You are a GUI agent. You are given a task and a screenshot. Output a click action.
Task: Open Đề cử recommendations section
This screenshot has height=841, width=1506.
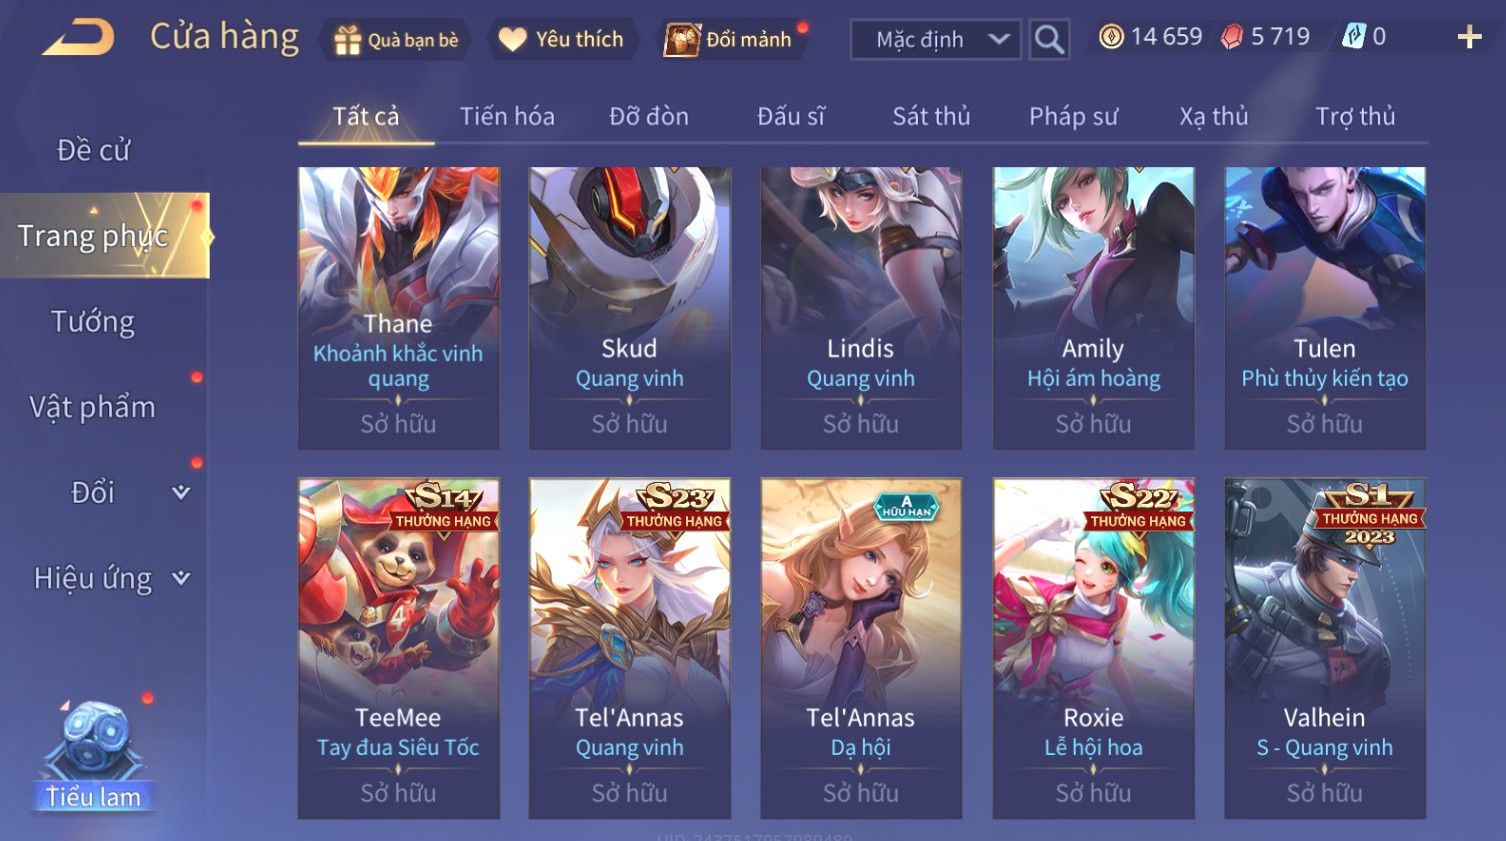point(93,150)
